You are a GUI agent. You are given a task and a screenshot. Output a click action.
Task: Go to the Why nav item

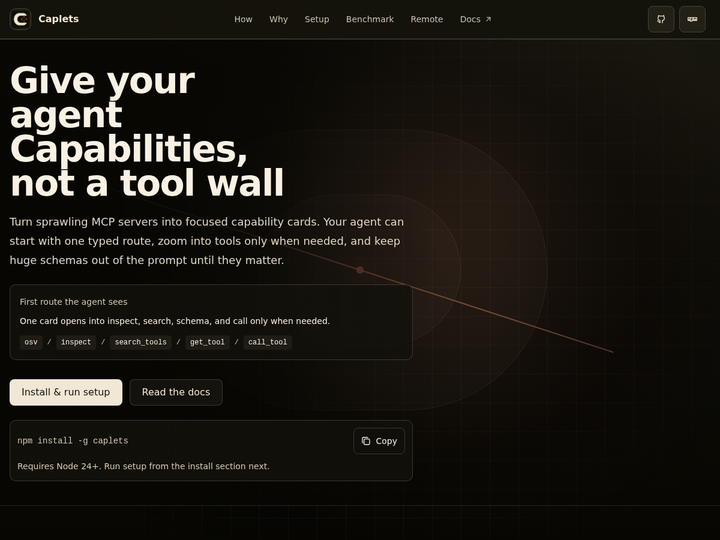(x=278, y=19)
